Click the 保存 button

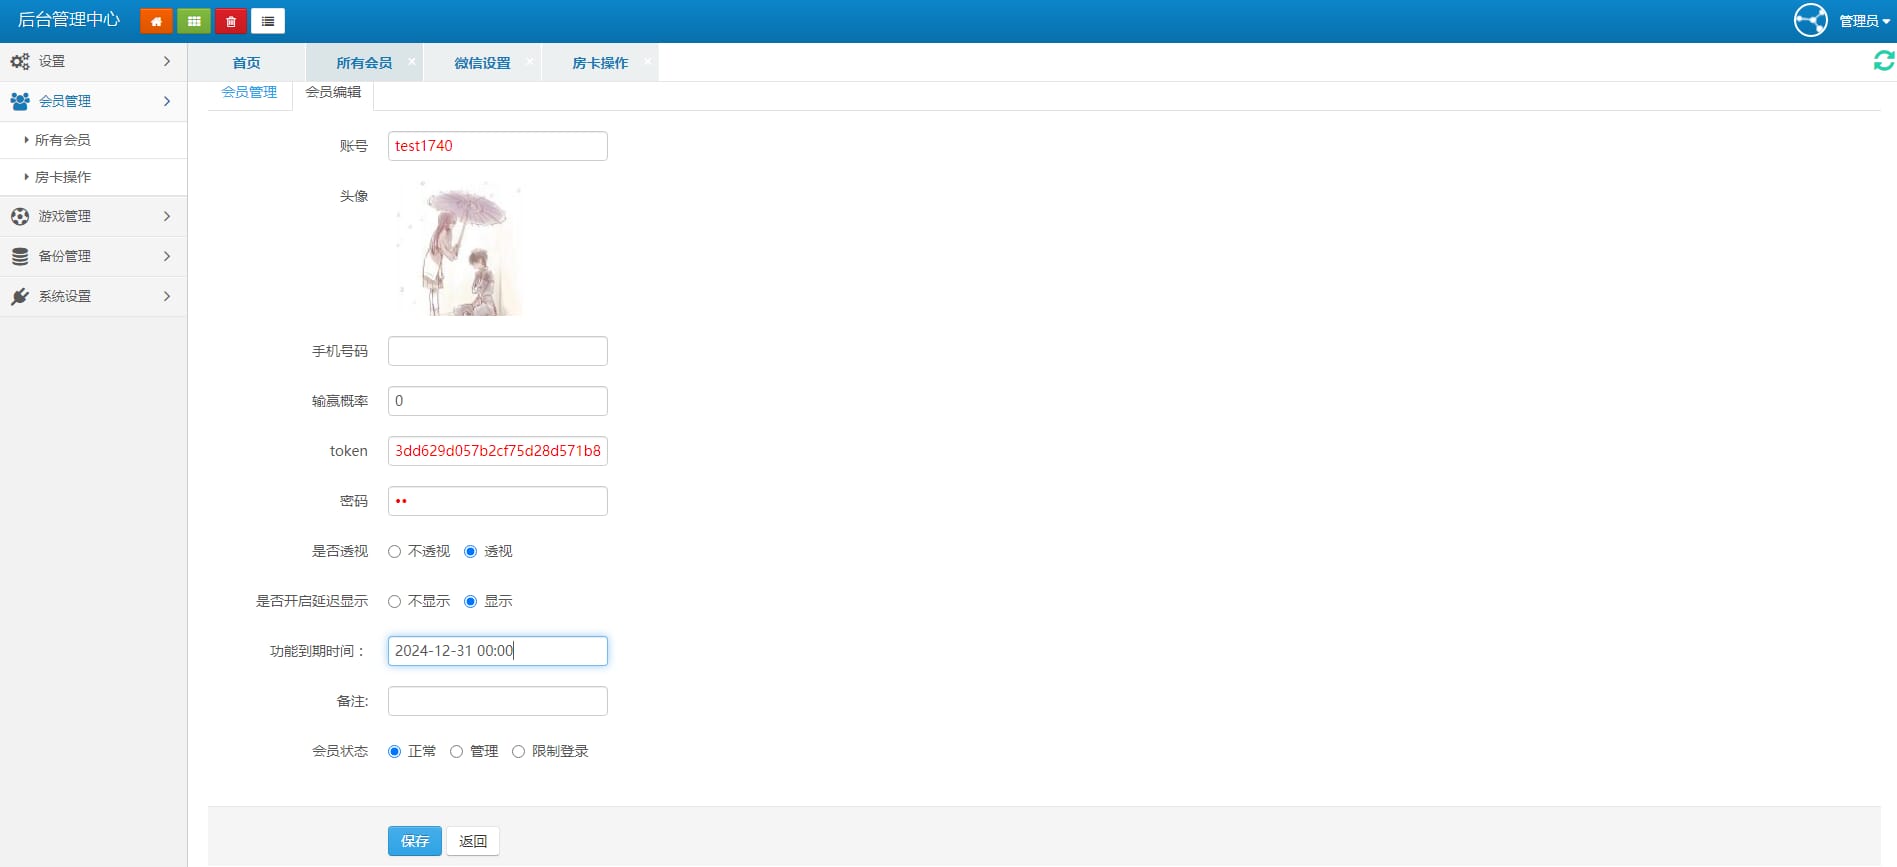414,841
